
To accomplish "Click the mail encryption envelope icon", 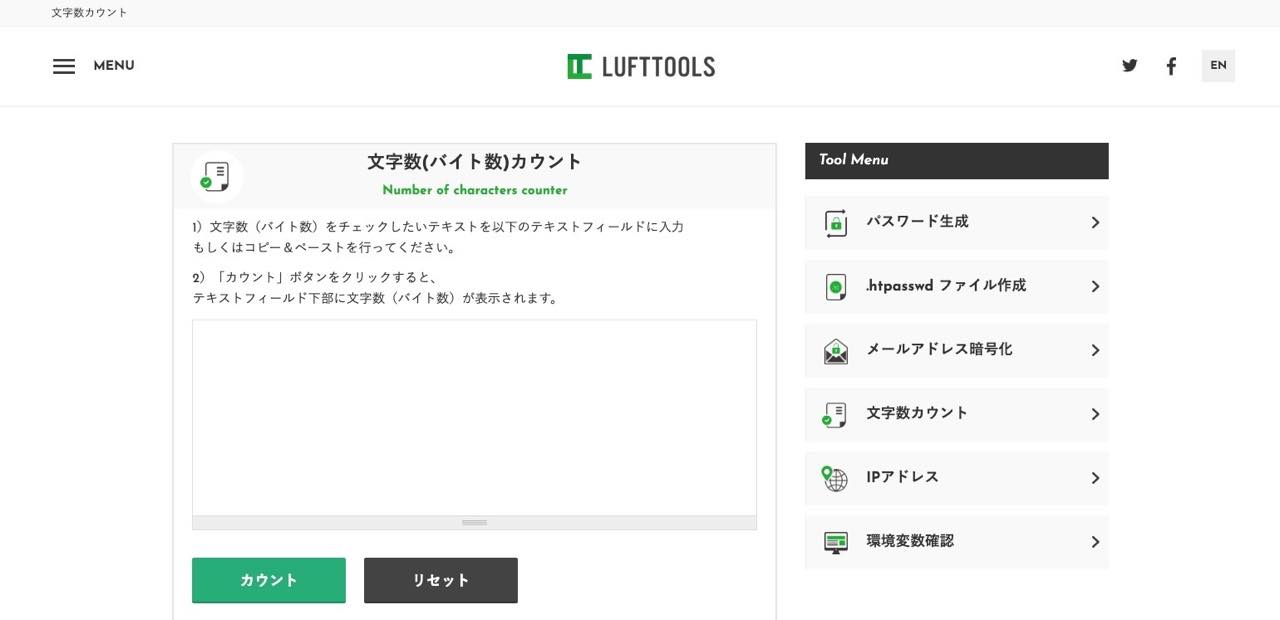I will pyautogui.click(x=835, y=350).
